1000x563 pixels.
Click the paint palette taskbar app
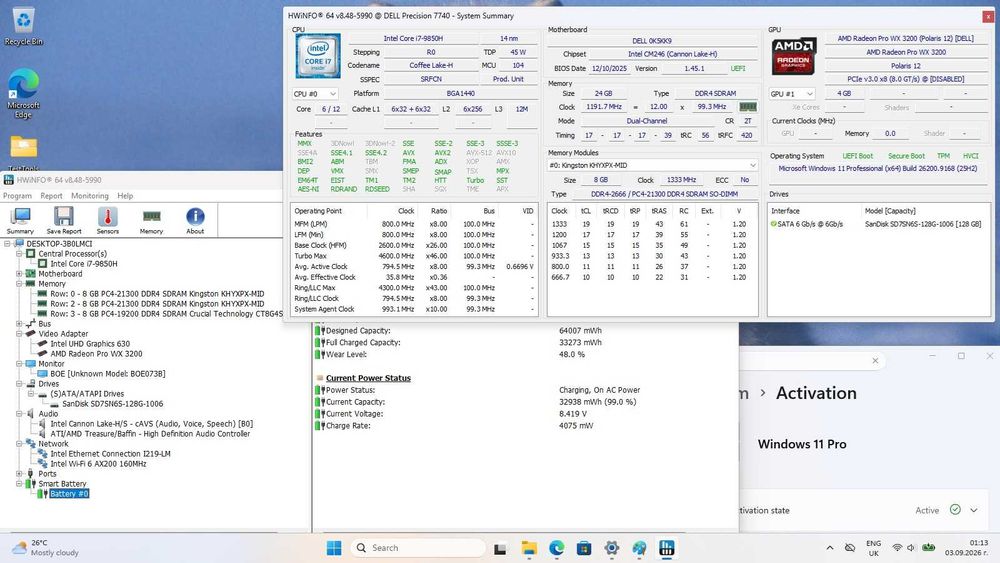click(639, 548)
